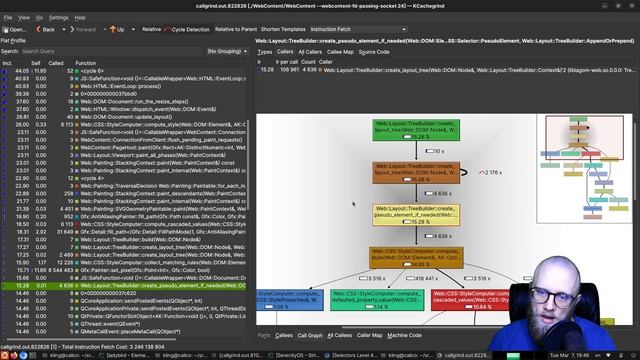Open the Help menu
The width and height of the screenshot is (640, 360).
point(80,18)
